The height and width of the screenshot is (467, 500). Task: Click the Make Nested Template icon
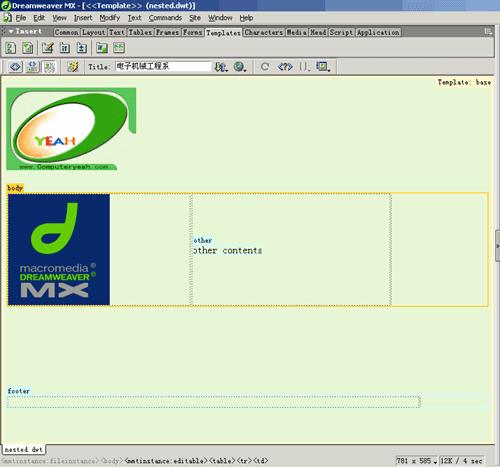pyautogui.click(x=28, y=48)
